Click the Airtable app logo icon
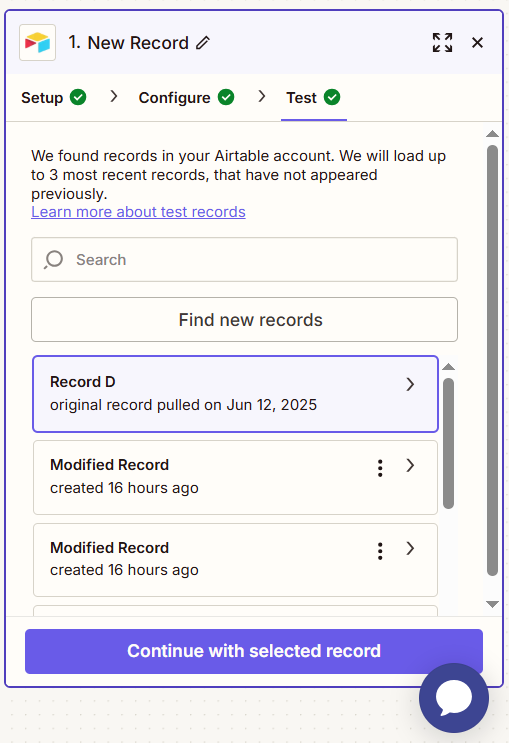The image size is (509, 743). [x=37, y=43]
